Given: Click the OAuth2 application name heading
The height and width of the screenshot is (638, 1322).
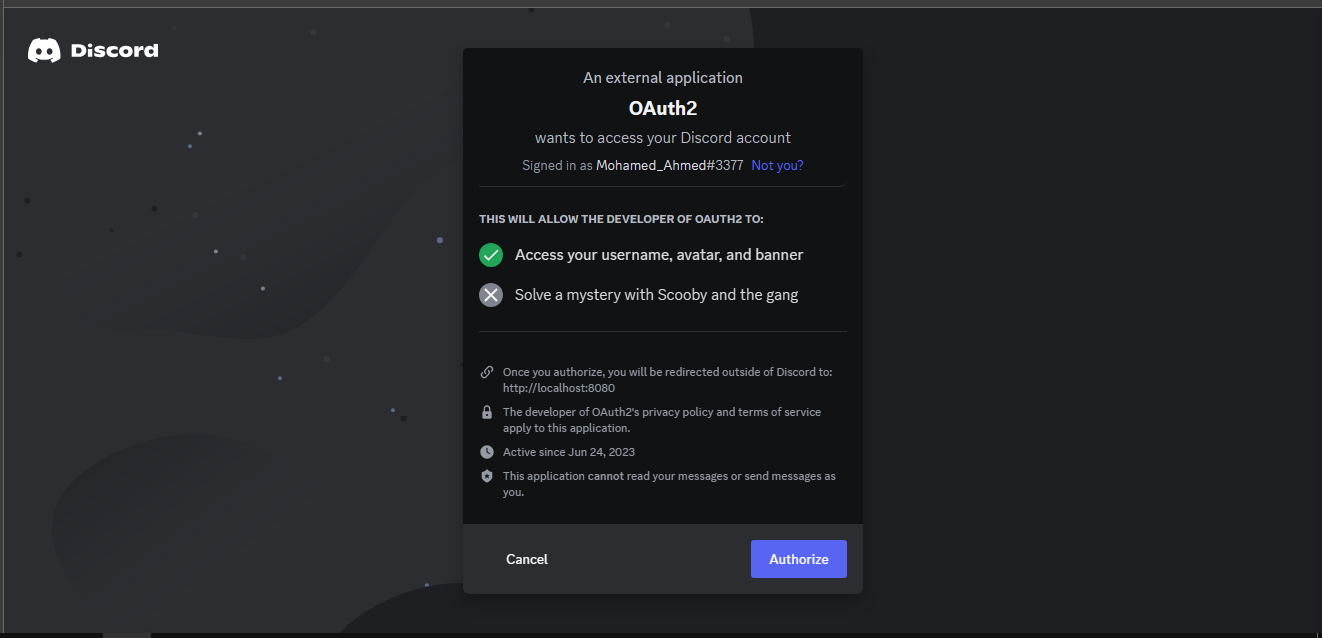Looking at the screenshot, I should point(662,108).
